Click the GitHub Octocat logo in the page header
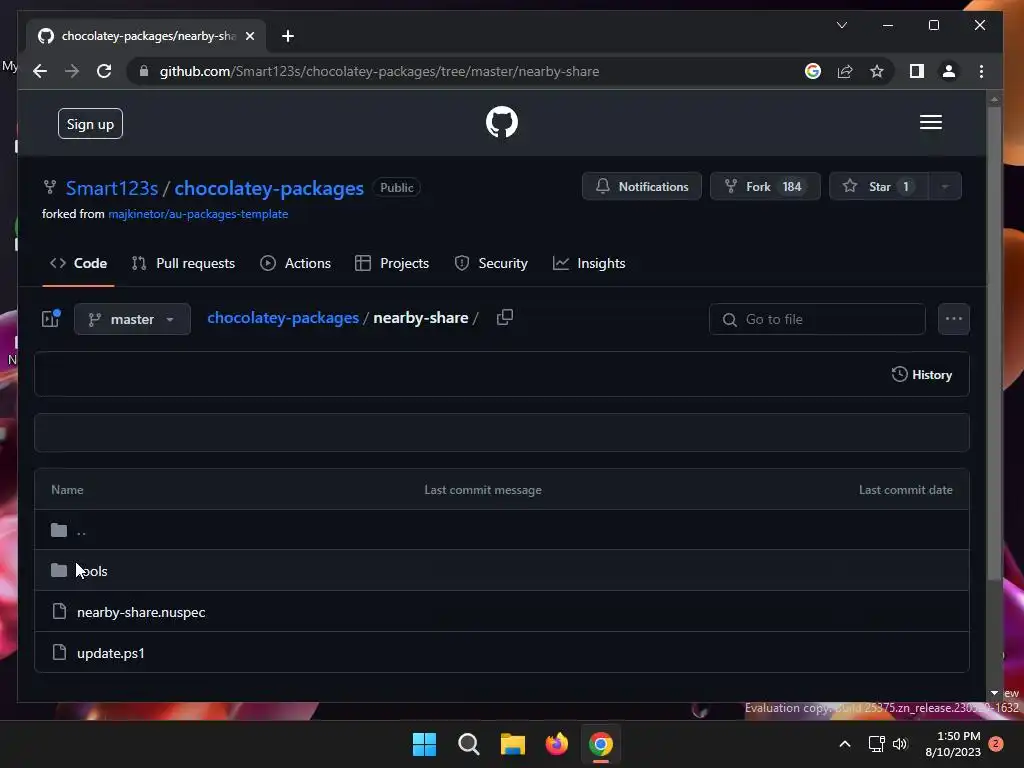Image resolution: width=1024 pixels, height=768 pixels. pos(502,122)
